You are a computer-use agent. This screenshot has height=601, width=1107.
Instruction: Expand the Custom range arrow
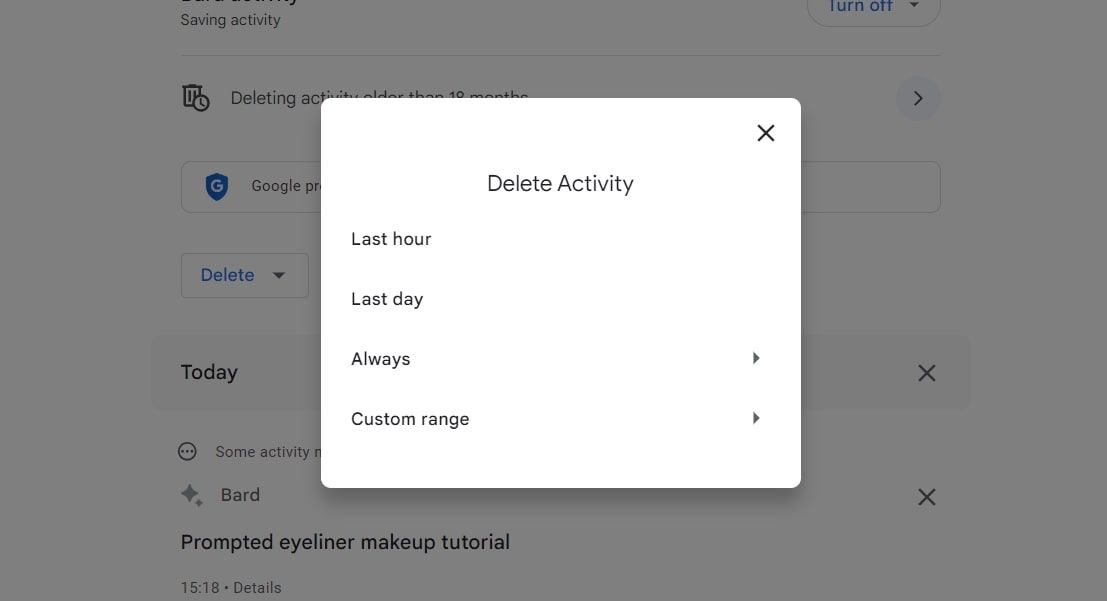755,418
